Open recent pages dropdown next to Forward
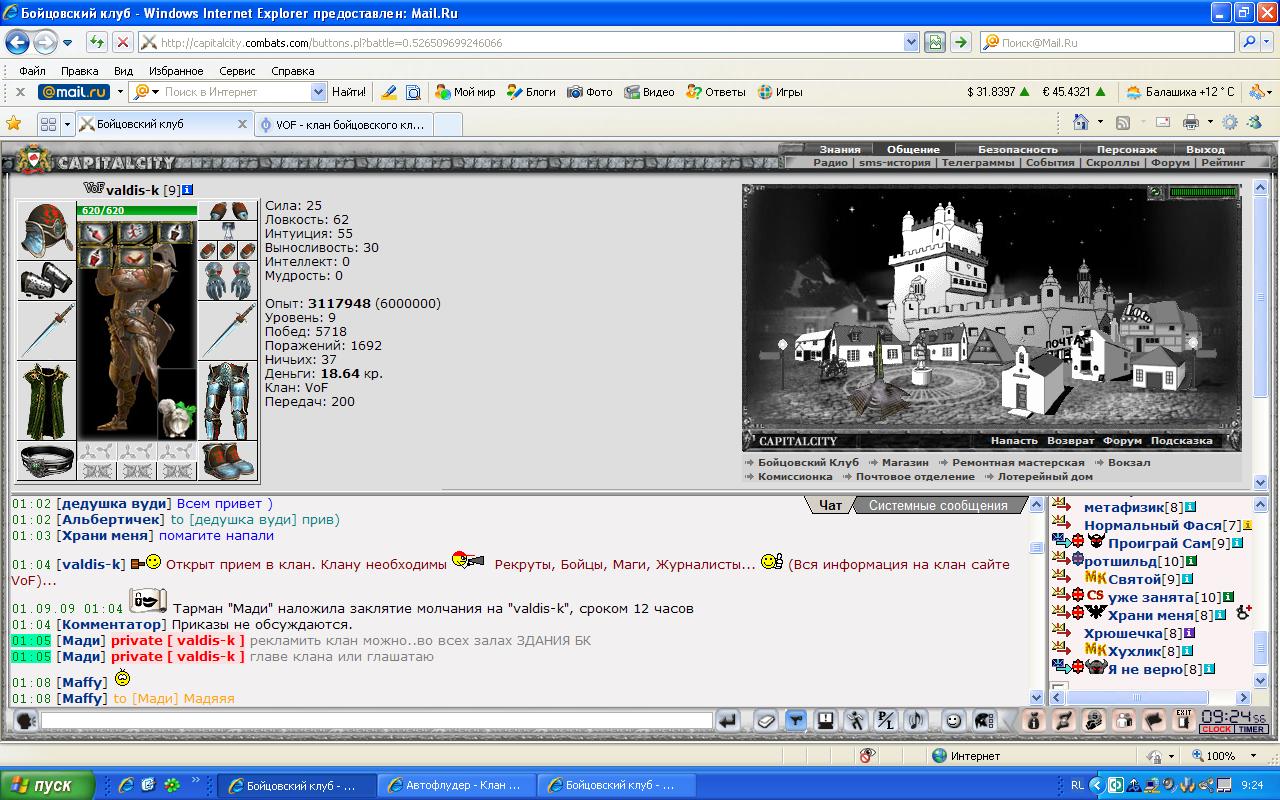Screen dimensions: 1280x800 (68, 43)
